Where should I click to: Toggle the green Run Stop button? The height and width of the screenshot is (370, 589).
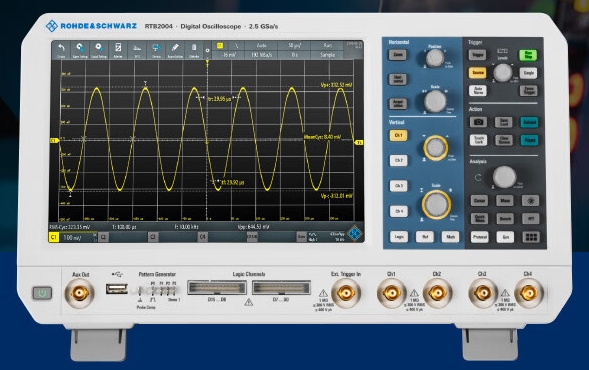point(528,55)
